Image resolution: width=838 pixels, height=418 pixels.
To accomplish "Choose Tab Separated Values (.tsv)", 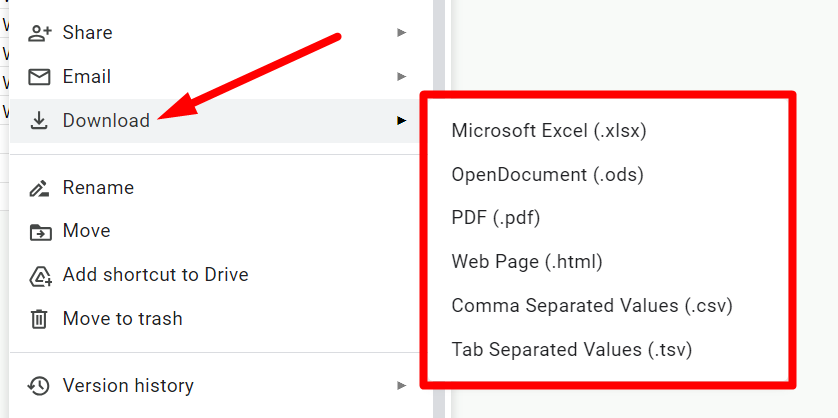I will (571, 350).
